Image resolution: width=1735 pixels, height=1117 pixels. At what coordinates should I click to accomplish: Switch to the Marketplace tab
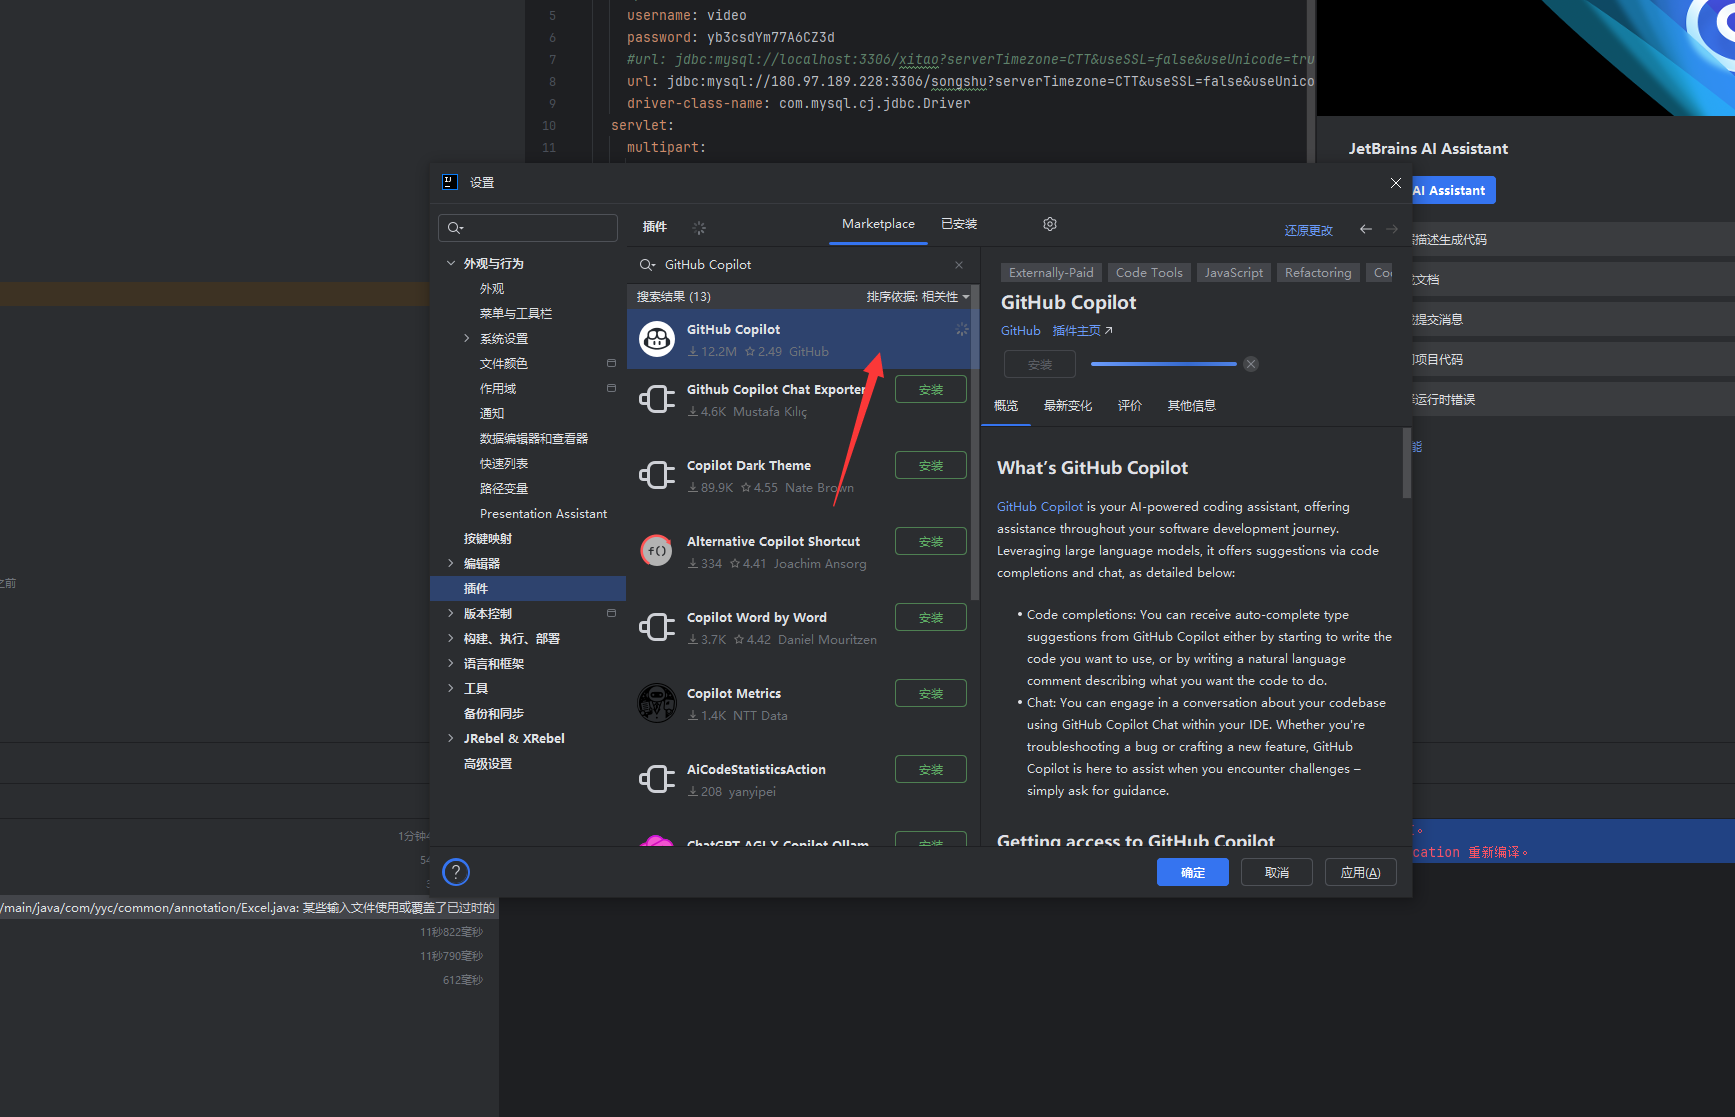tap(878, 224)
